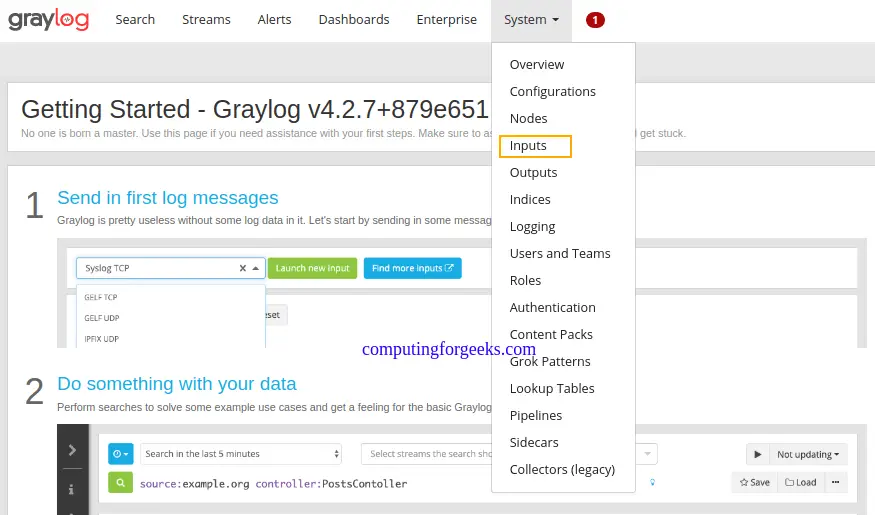Open the Enterprise page

coord(446,20)
